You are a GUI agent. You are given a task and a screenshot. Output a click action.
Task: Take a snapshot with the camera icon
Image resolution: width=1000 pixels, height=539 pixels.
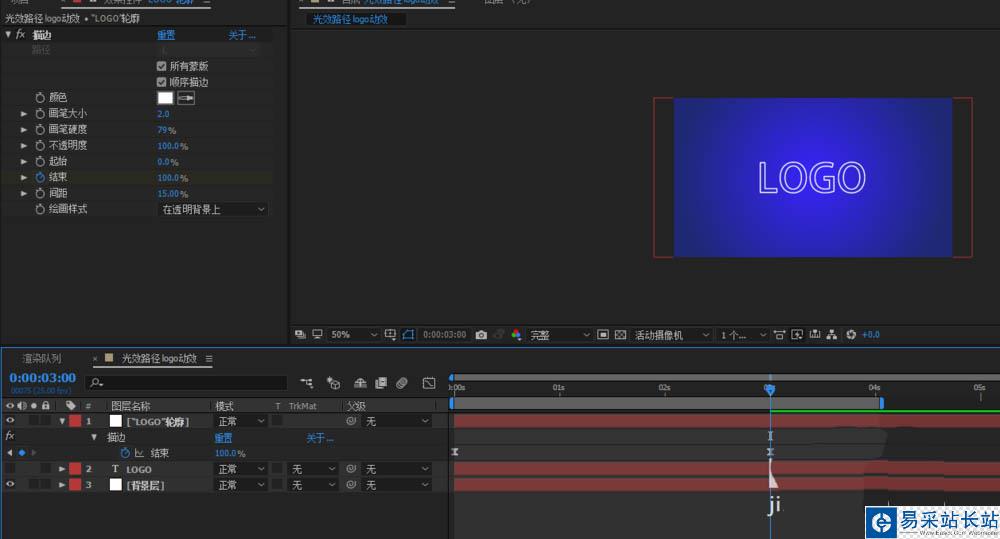482,334
